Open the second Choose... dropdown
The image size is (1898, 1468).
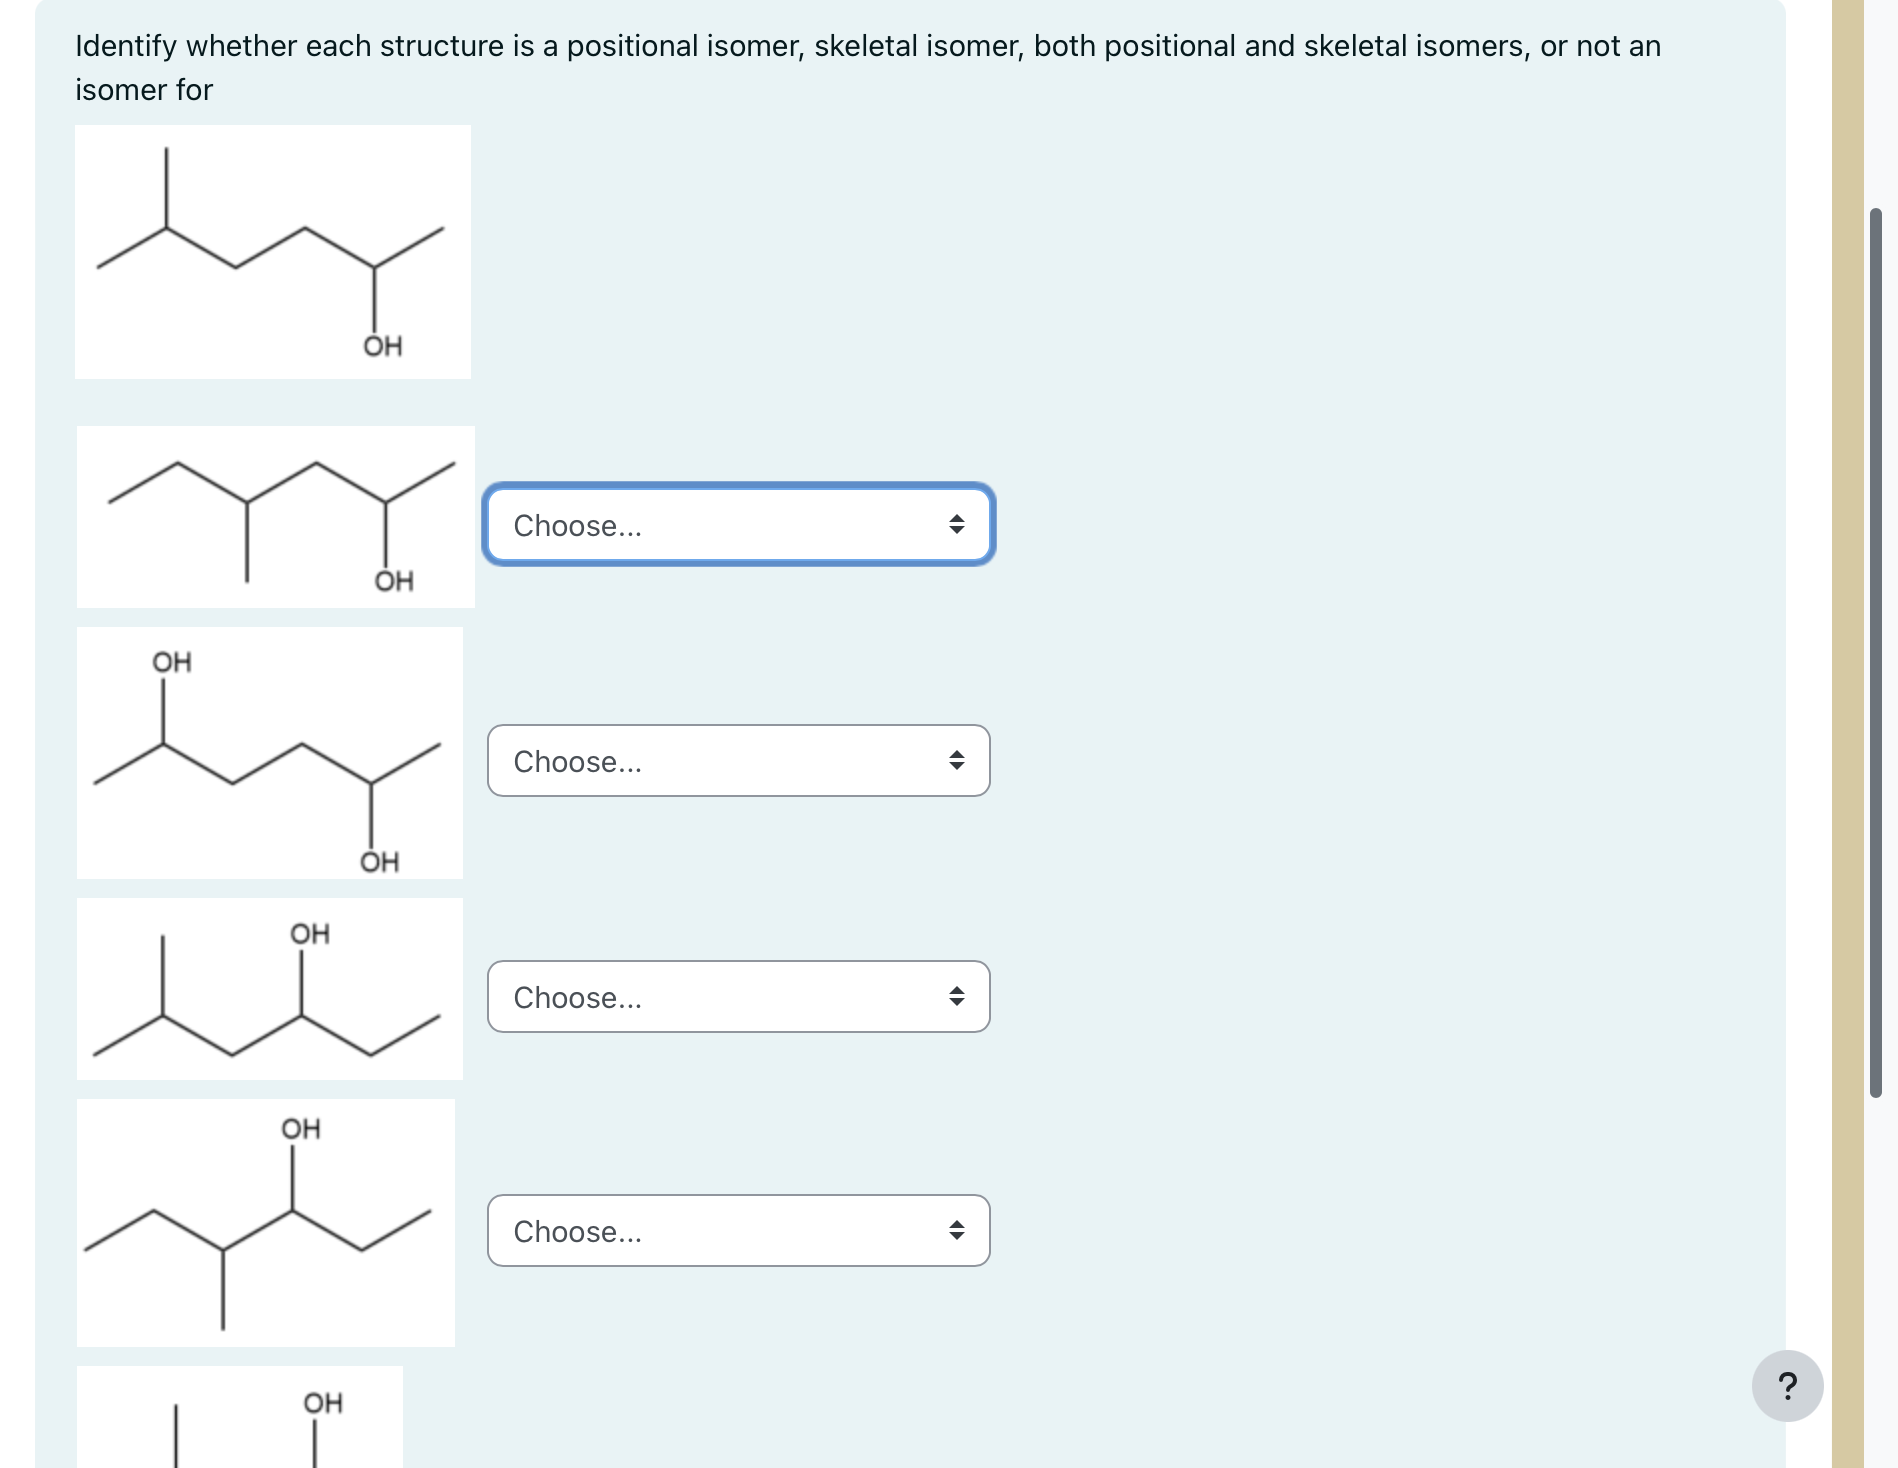point(738,762)
